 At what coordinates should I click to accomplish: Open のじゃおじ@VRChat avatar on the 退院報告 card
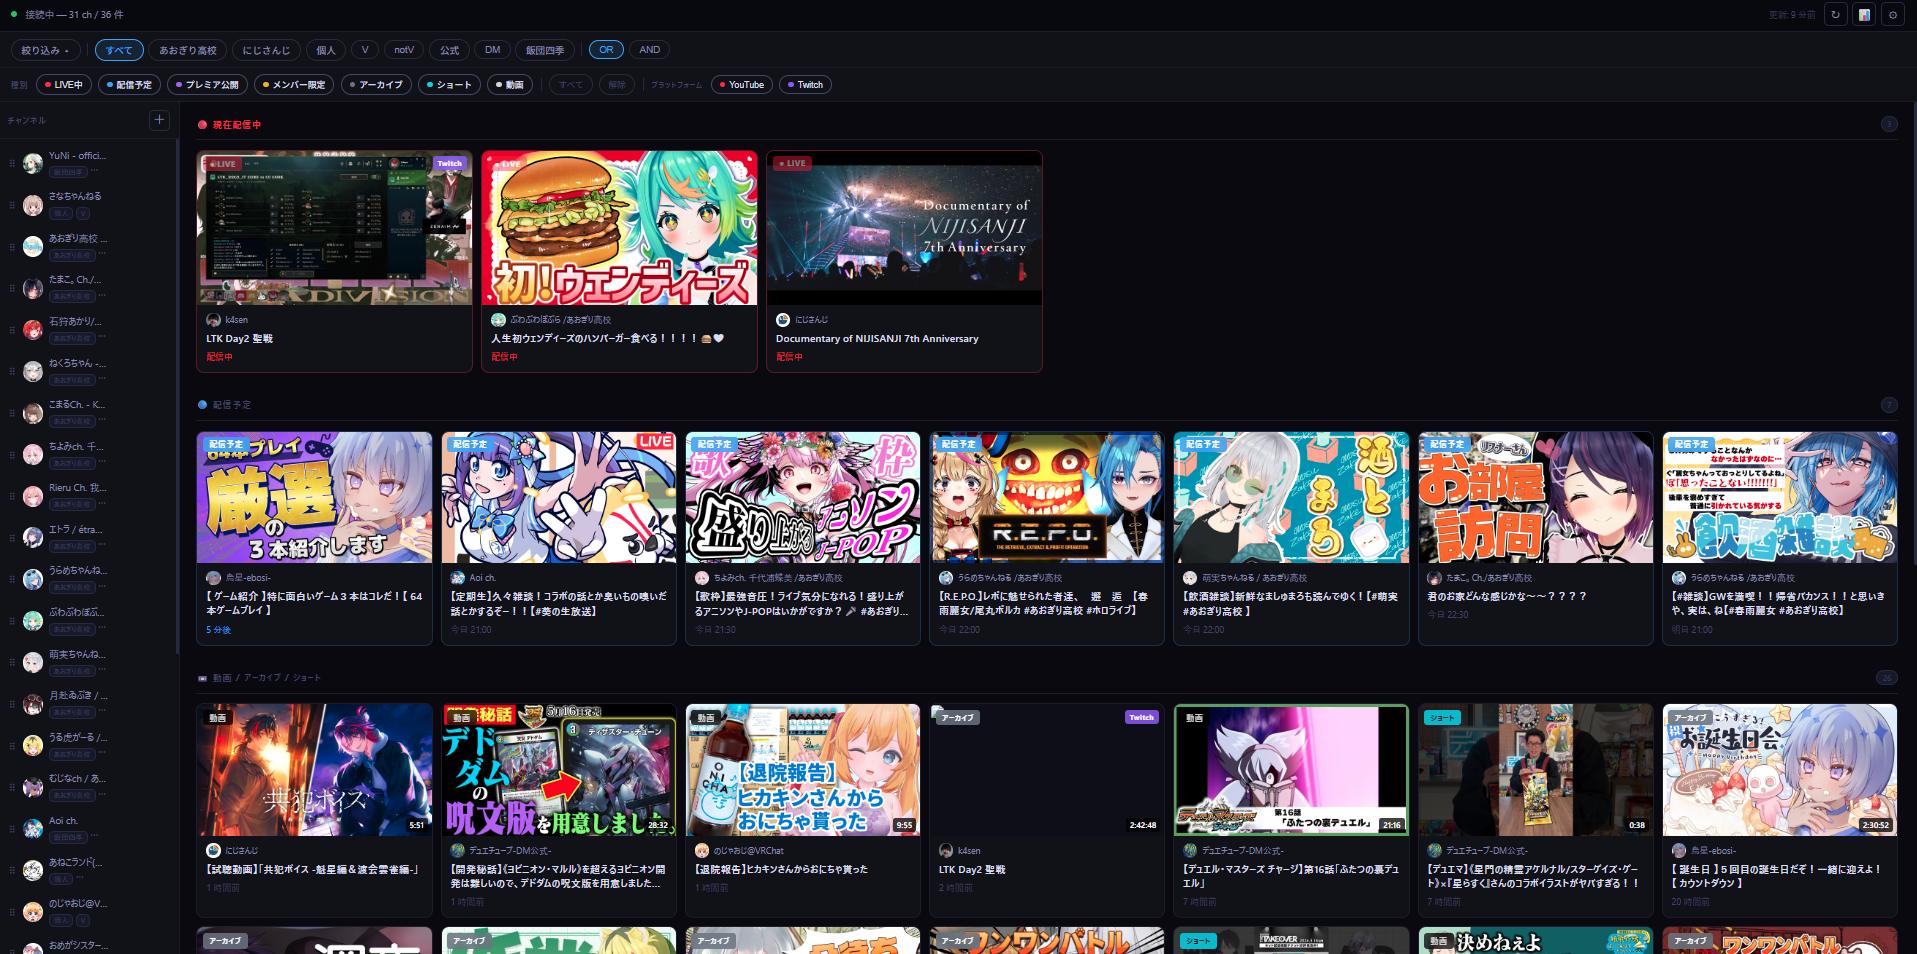pyautogui.click(x=702, y=851)
